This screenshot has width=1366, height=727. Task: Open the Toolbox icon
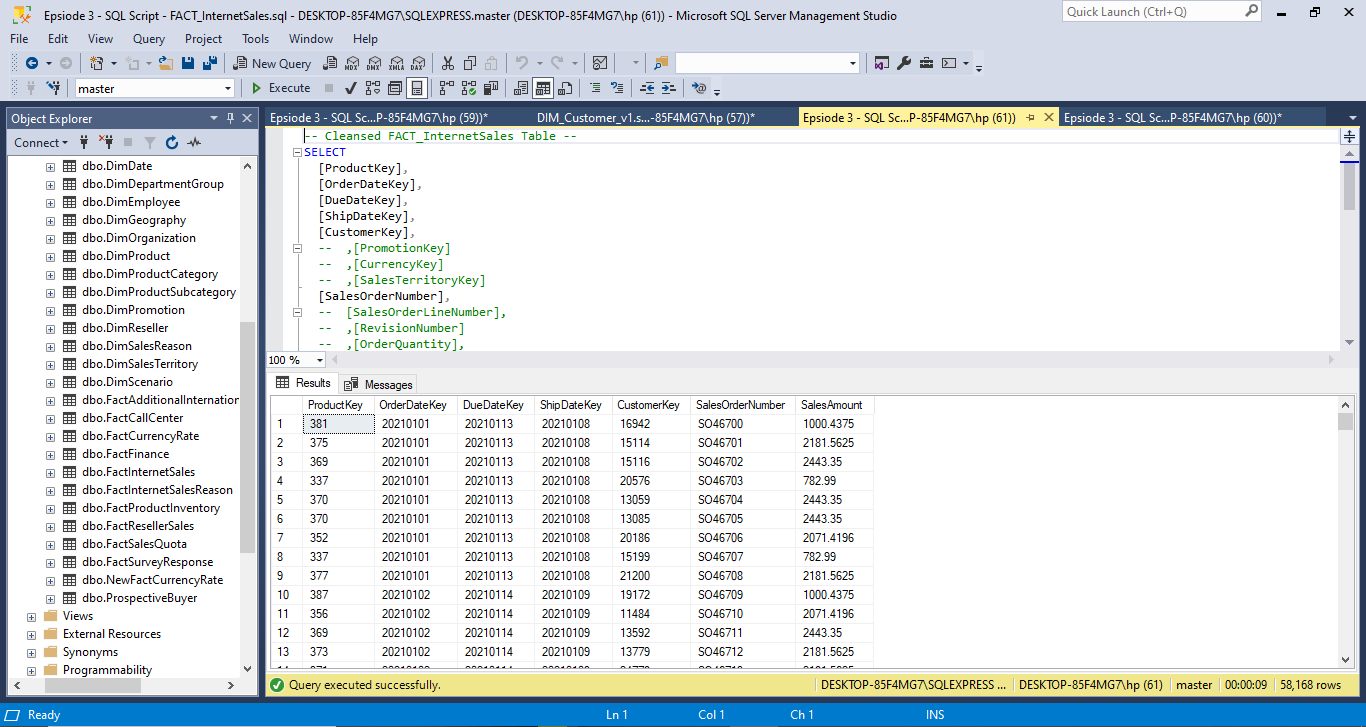(x=927, y=63)
